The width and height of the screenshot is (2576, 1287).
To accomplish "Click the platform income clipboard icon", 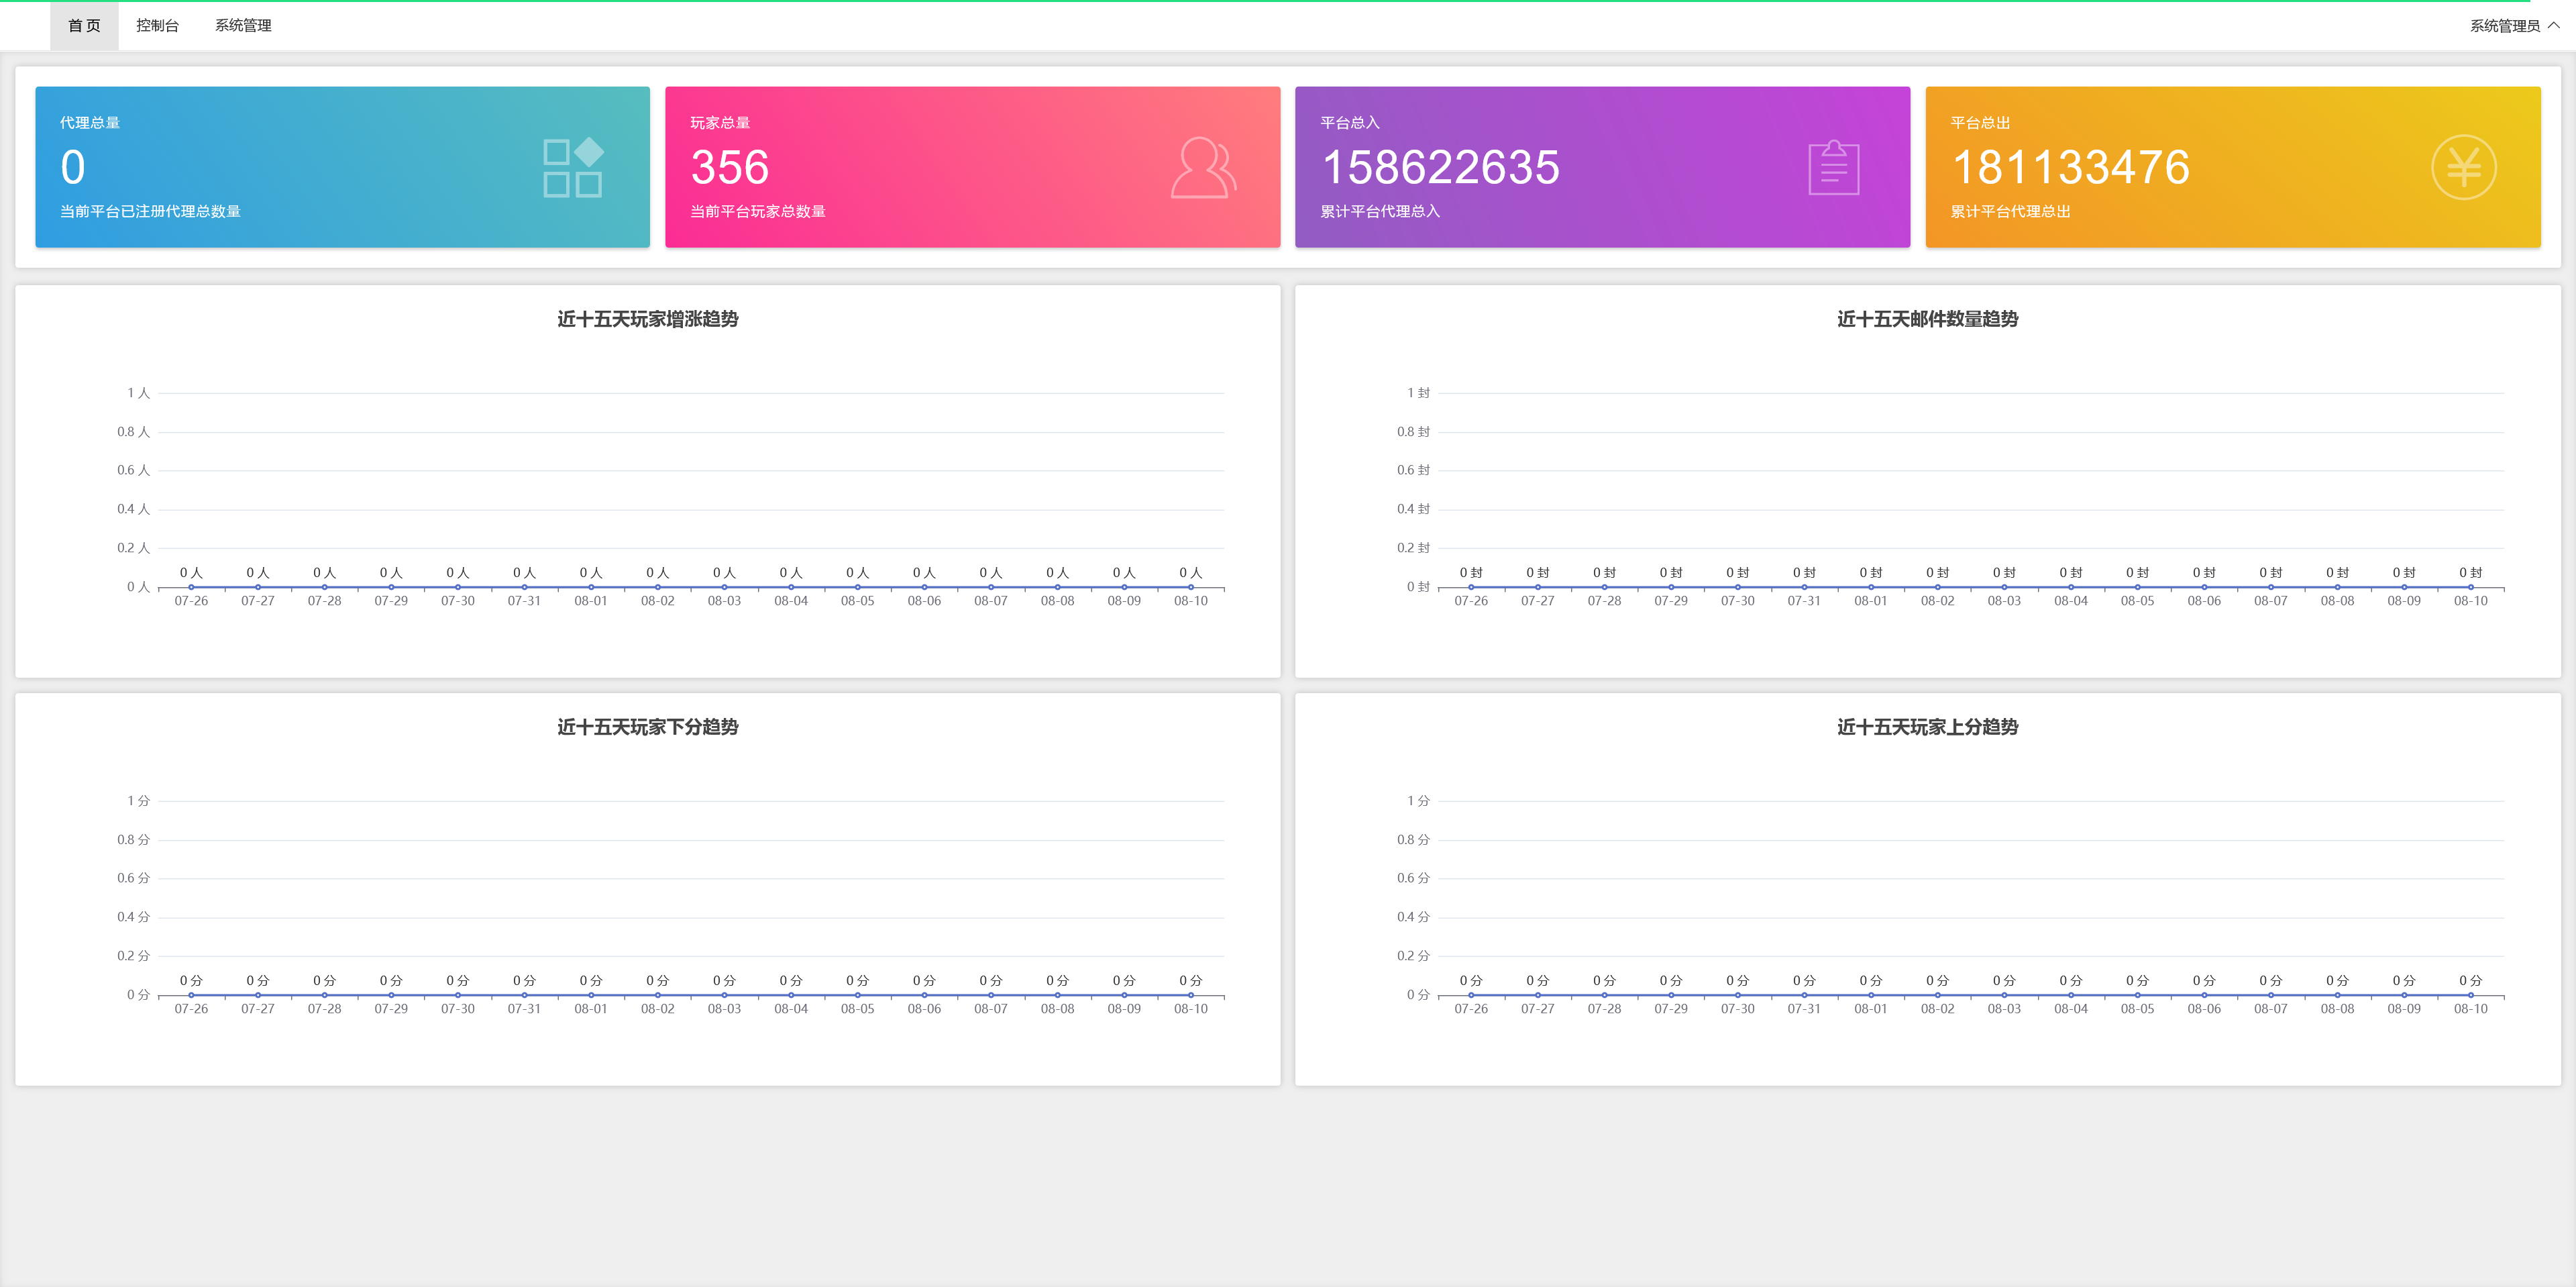I will [1833, 167].
